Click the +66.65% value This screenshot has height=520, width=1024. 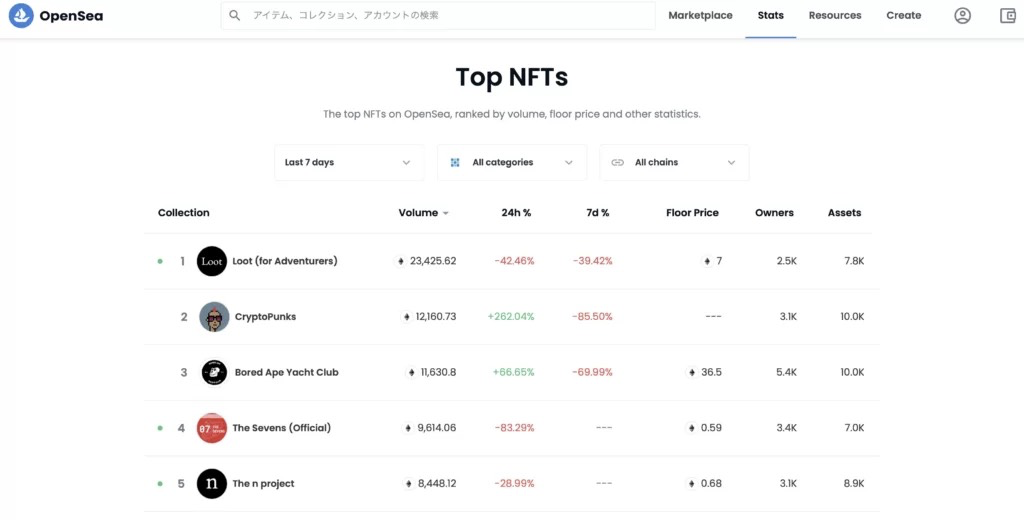[513, 372]
